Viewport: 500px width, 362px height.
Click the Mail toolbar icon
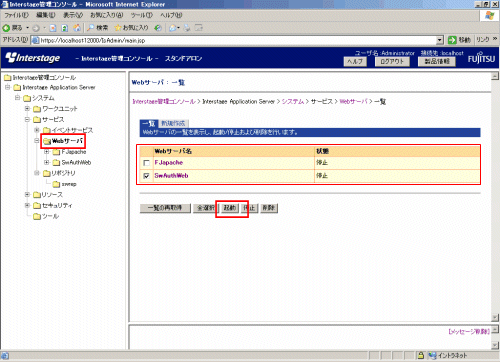point(173,28)
